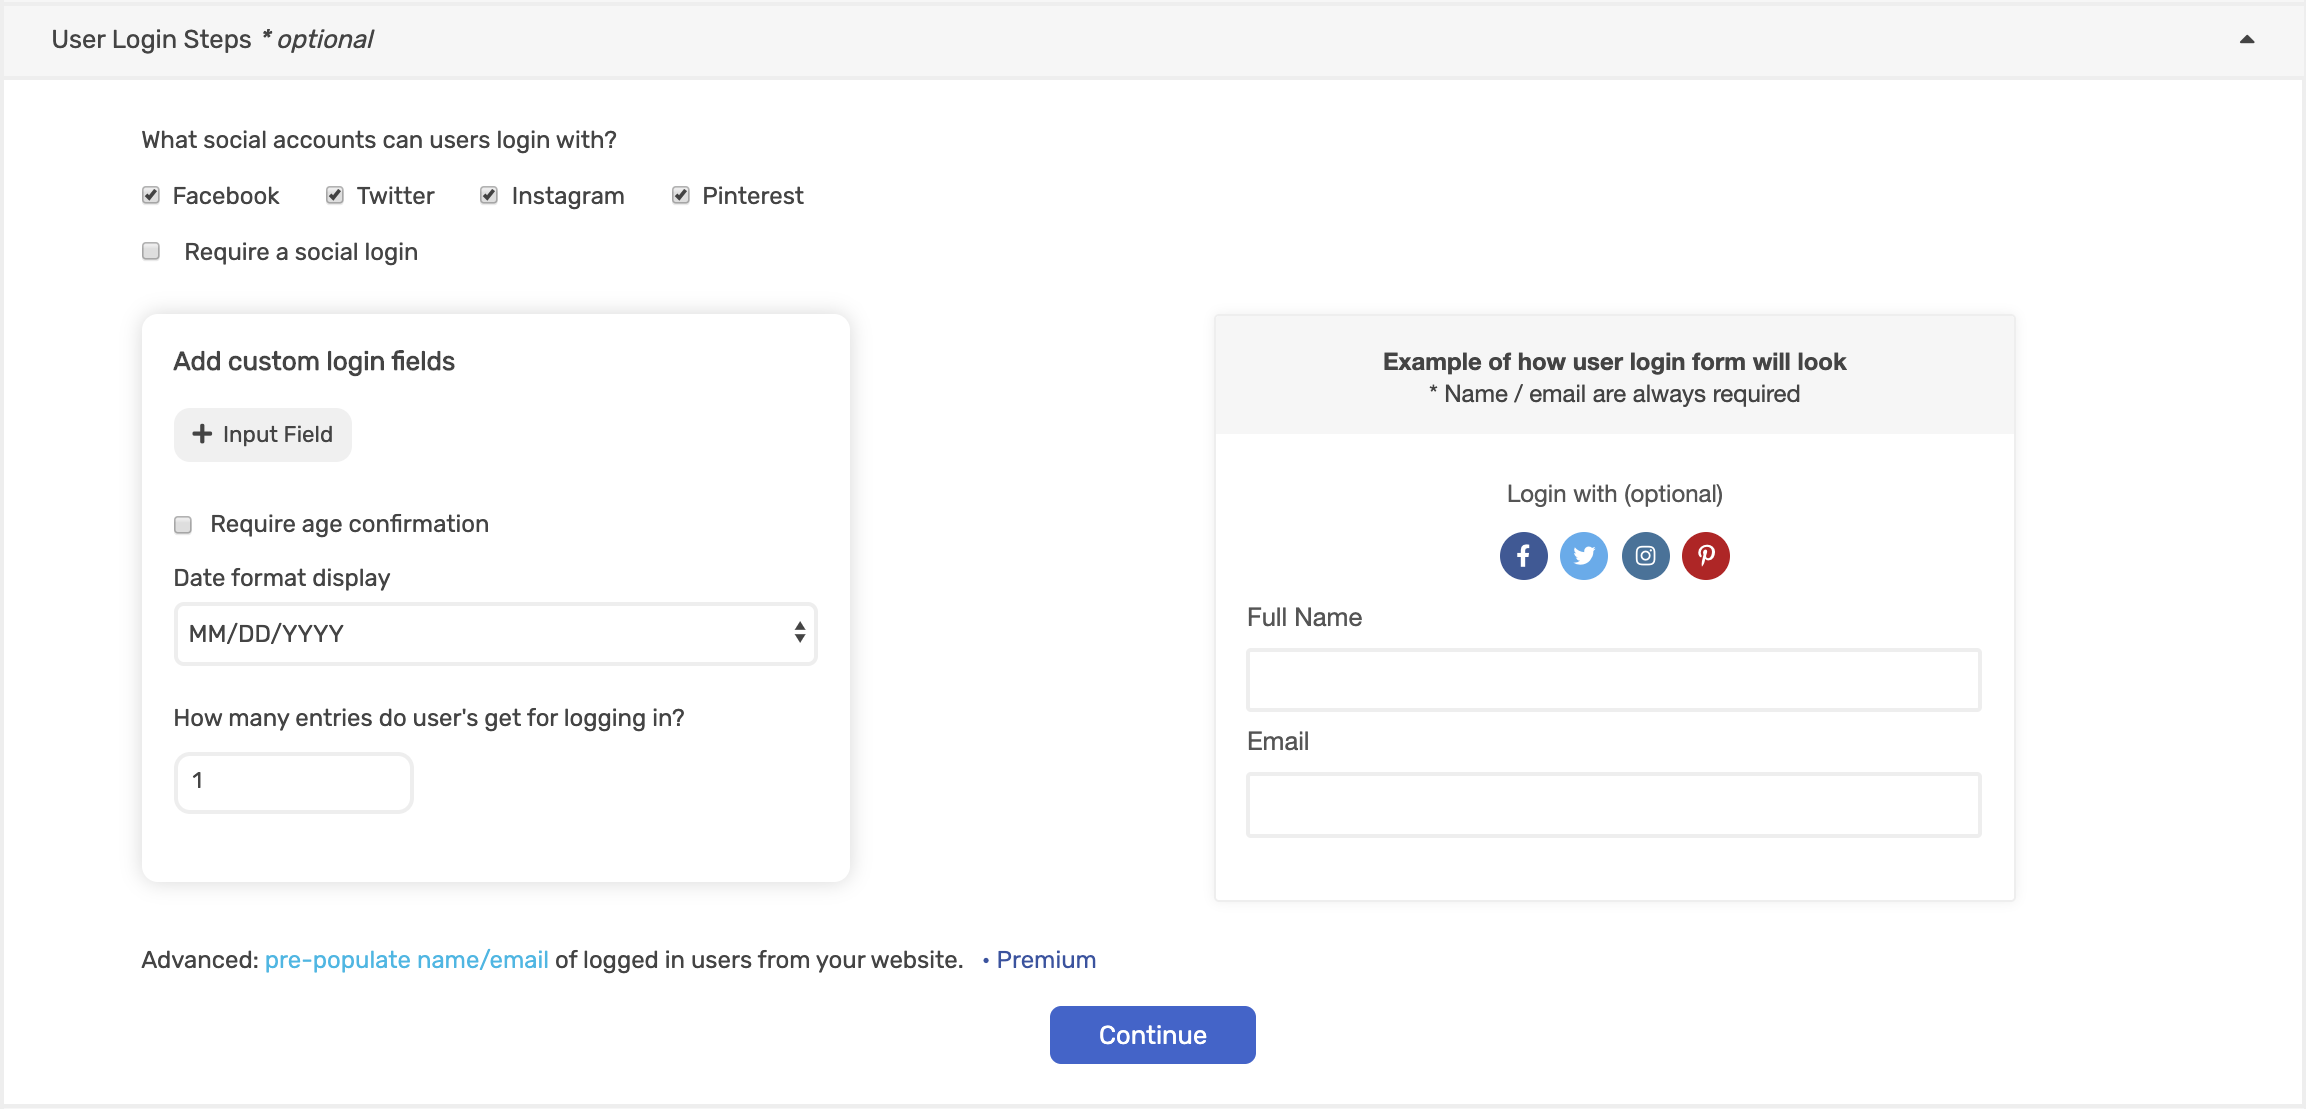The width and height of the screenshot is (2309, 1109).
Task: Click the Premium link
Action: (1046, 959)
